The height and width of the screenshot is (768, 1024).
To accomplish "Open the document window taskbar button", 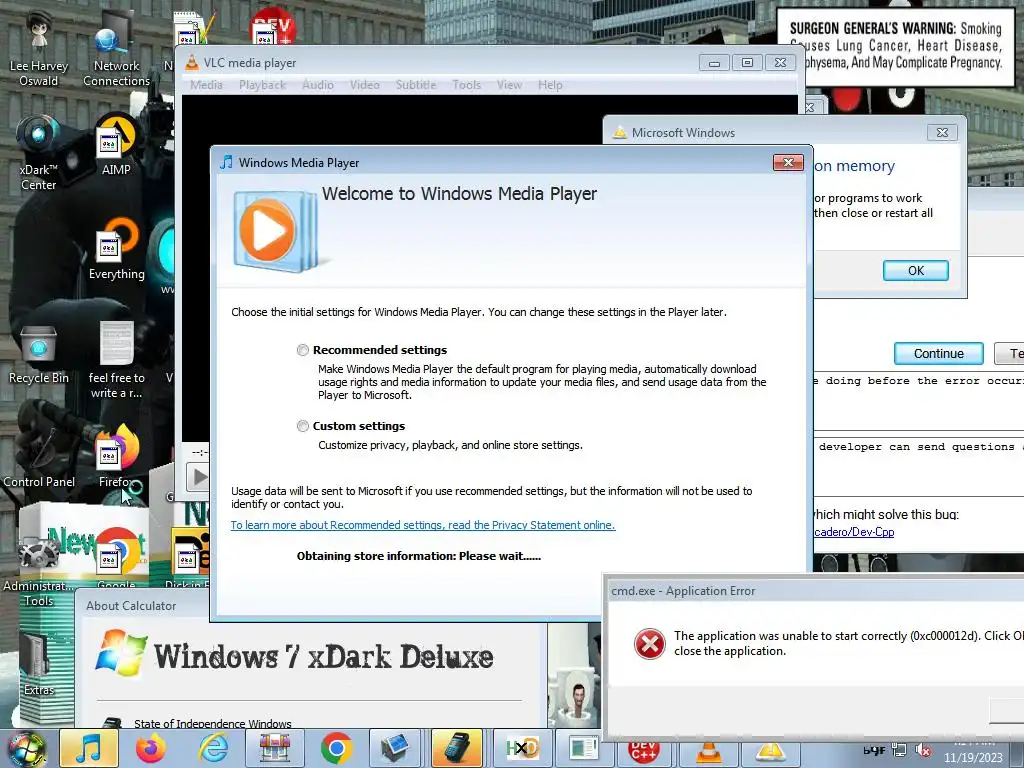I will click(584, 748).
